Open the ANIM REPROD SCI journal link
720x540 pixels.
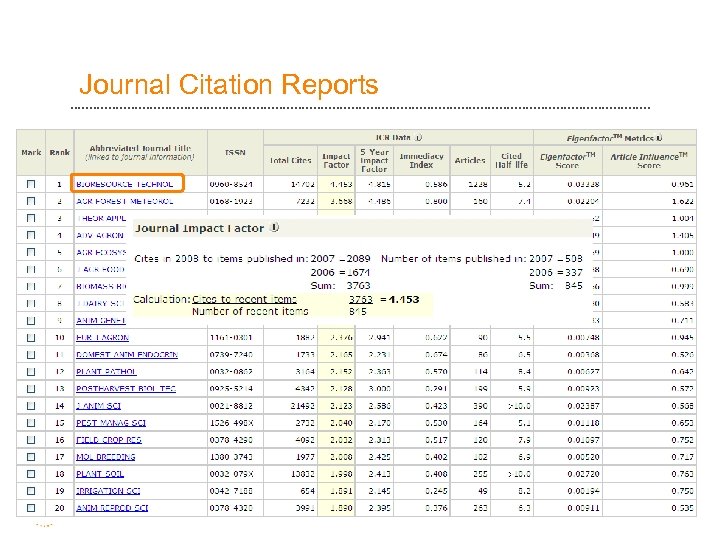coord(112,508)
